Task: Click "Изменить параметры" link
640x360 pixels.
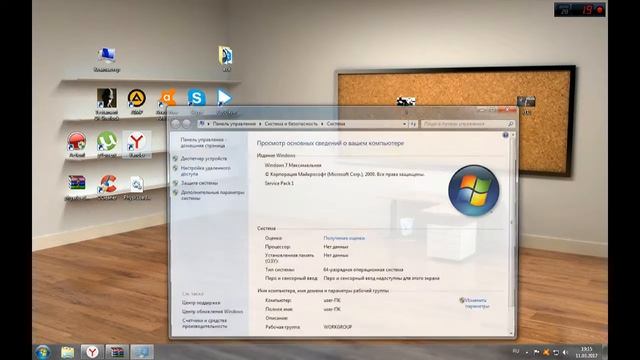Action: tap(476, 303)
